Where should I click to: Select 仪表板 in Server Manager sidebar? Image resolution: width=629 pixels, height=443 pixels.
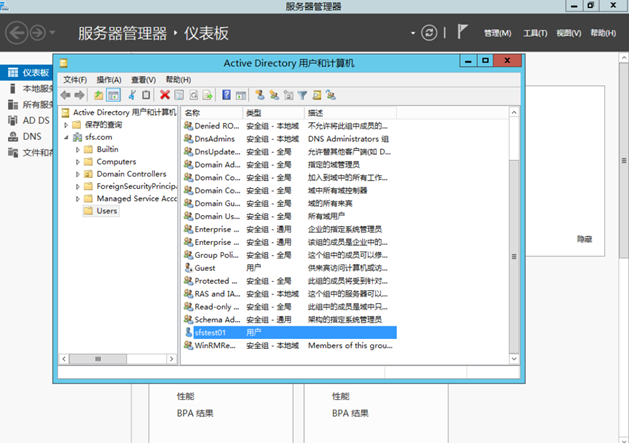point(26,72)
